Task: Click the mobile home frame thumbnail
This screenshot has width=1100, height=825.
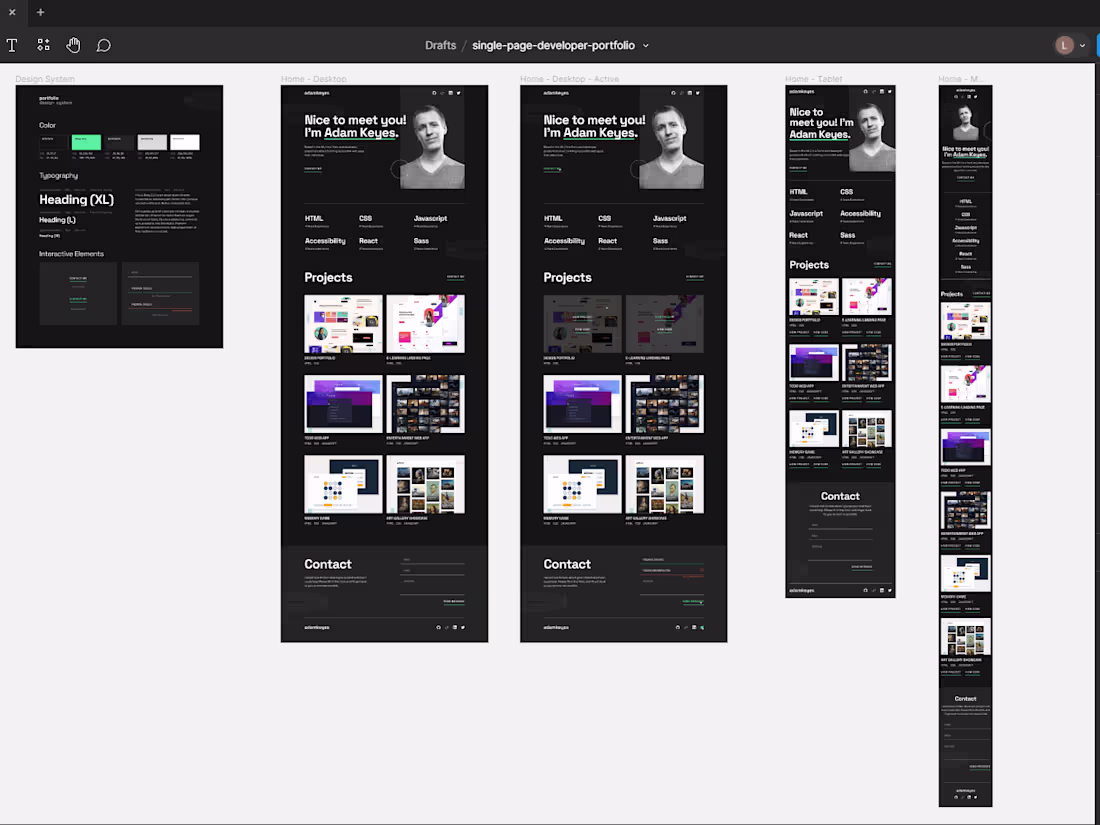Action: [x=964, y=440]
